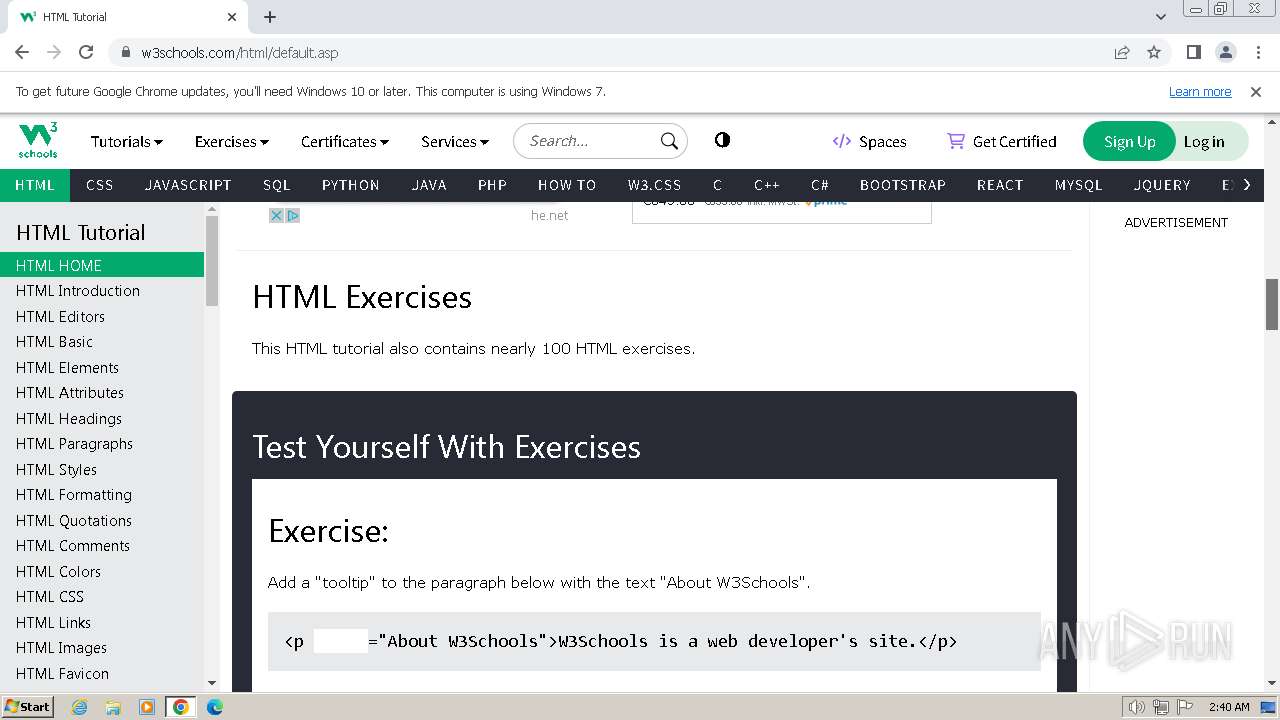Expand the Services dropdown
1280x720 pixels.
point(455,141)
